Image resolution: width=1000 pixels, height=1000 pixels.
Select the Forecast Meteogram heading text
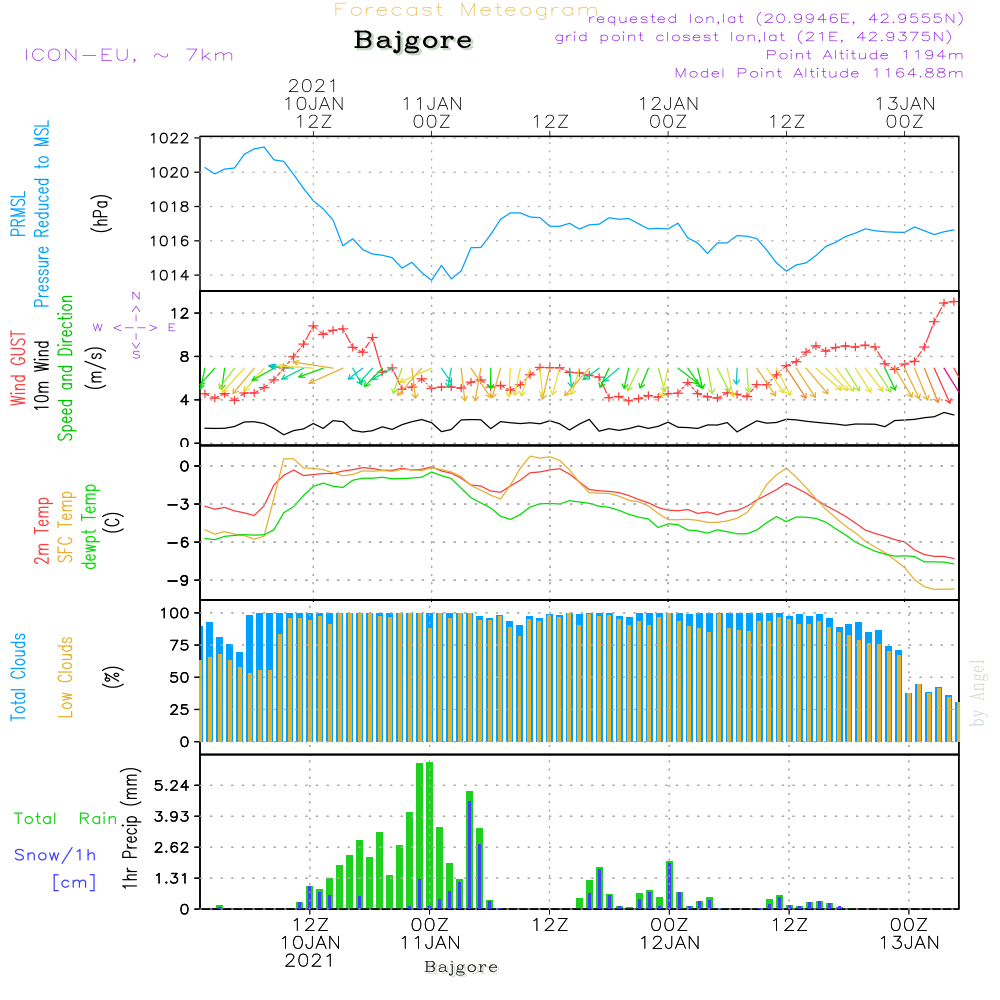[465, 11]
